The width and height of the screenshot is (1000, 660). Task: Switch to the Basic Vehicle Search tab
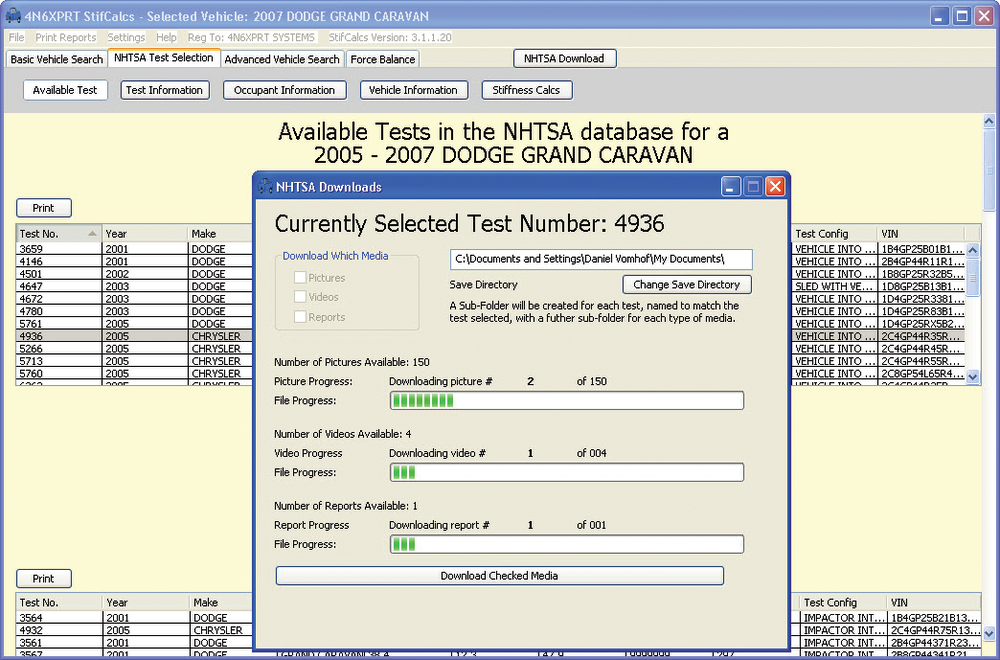click(x=56, y=59)
